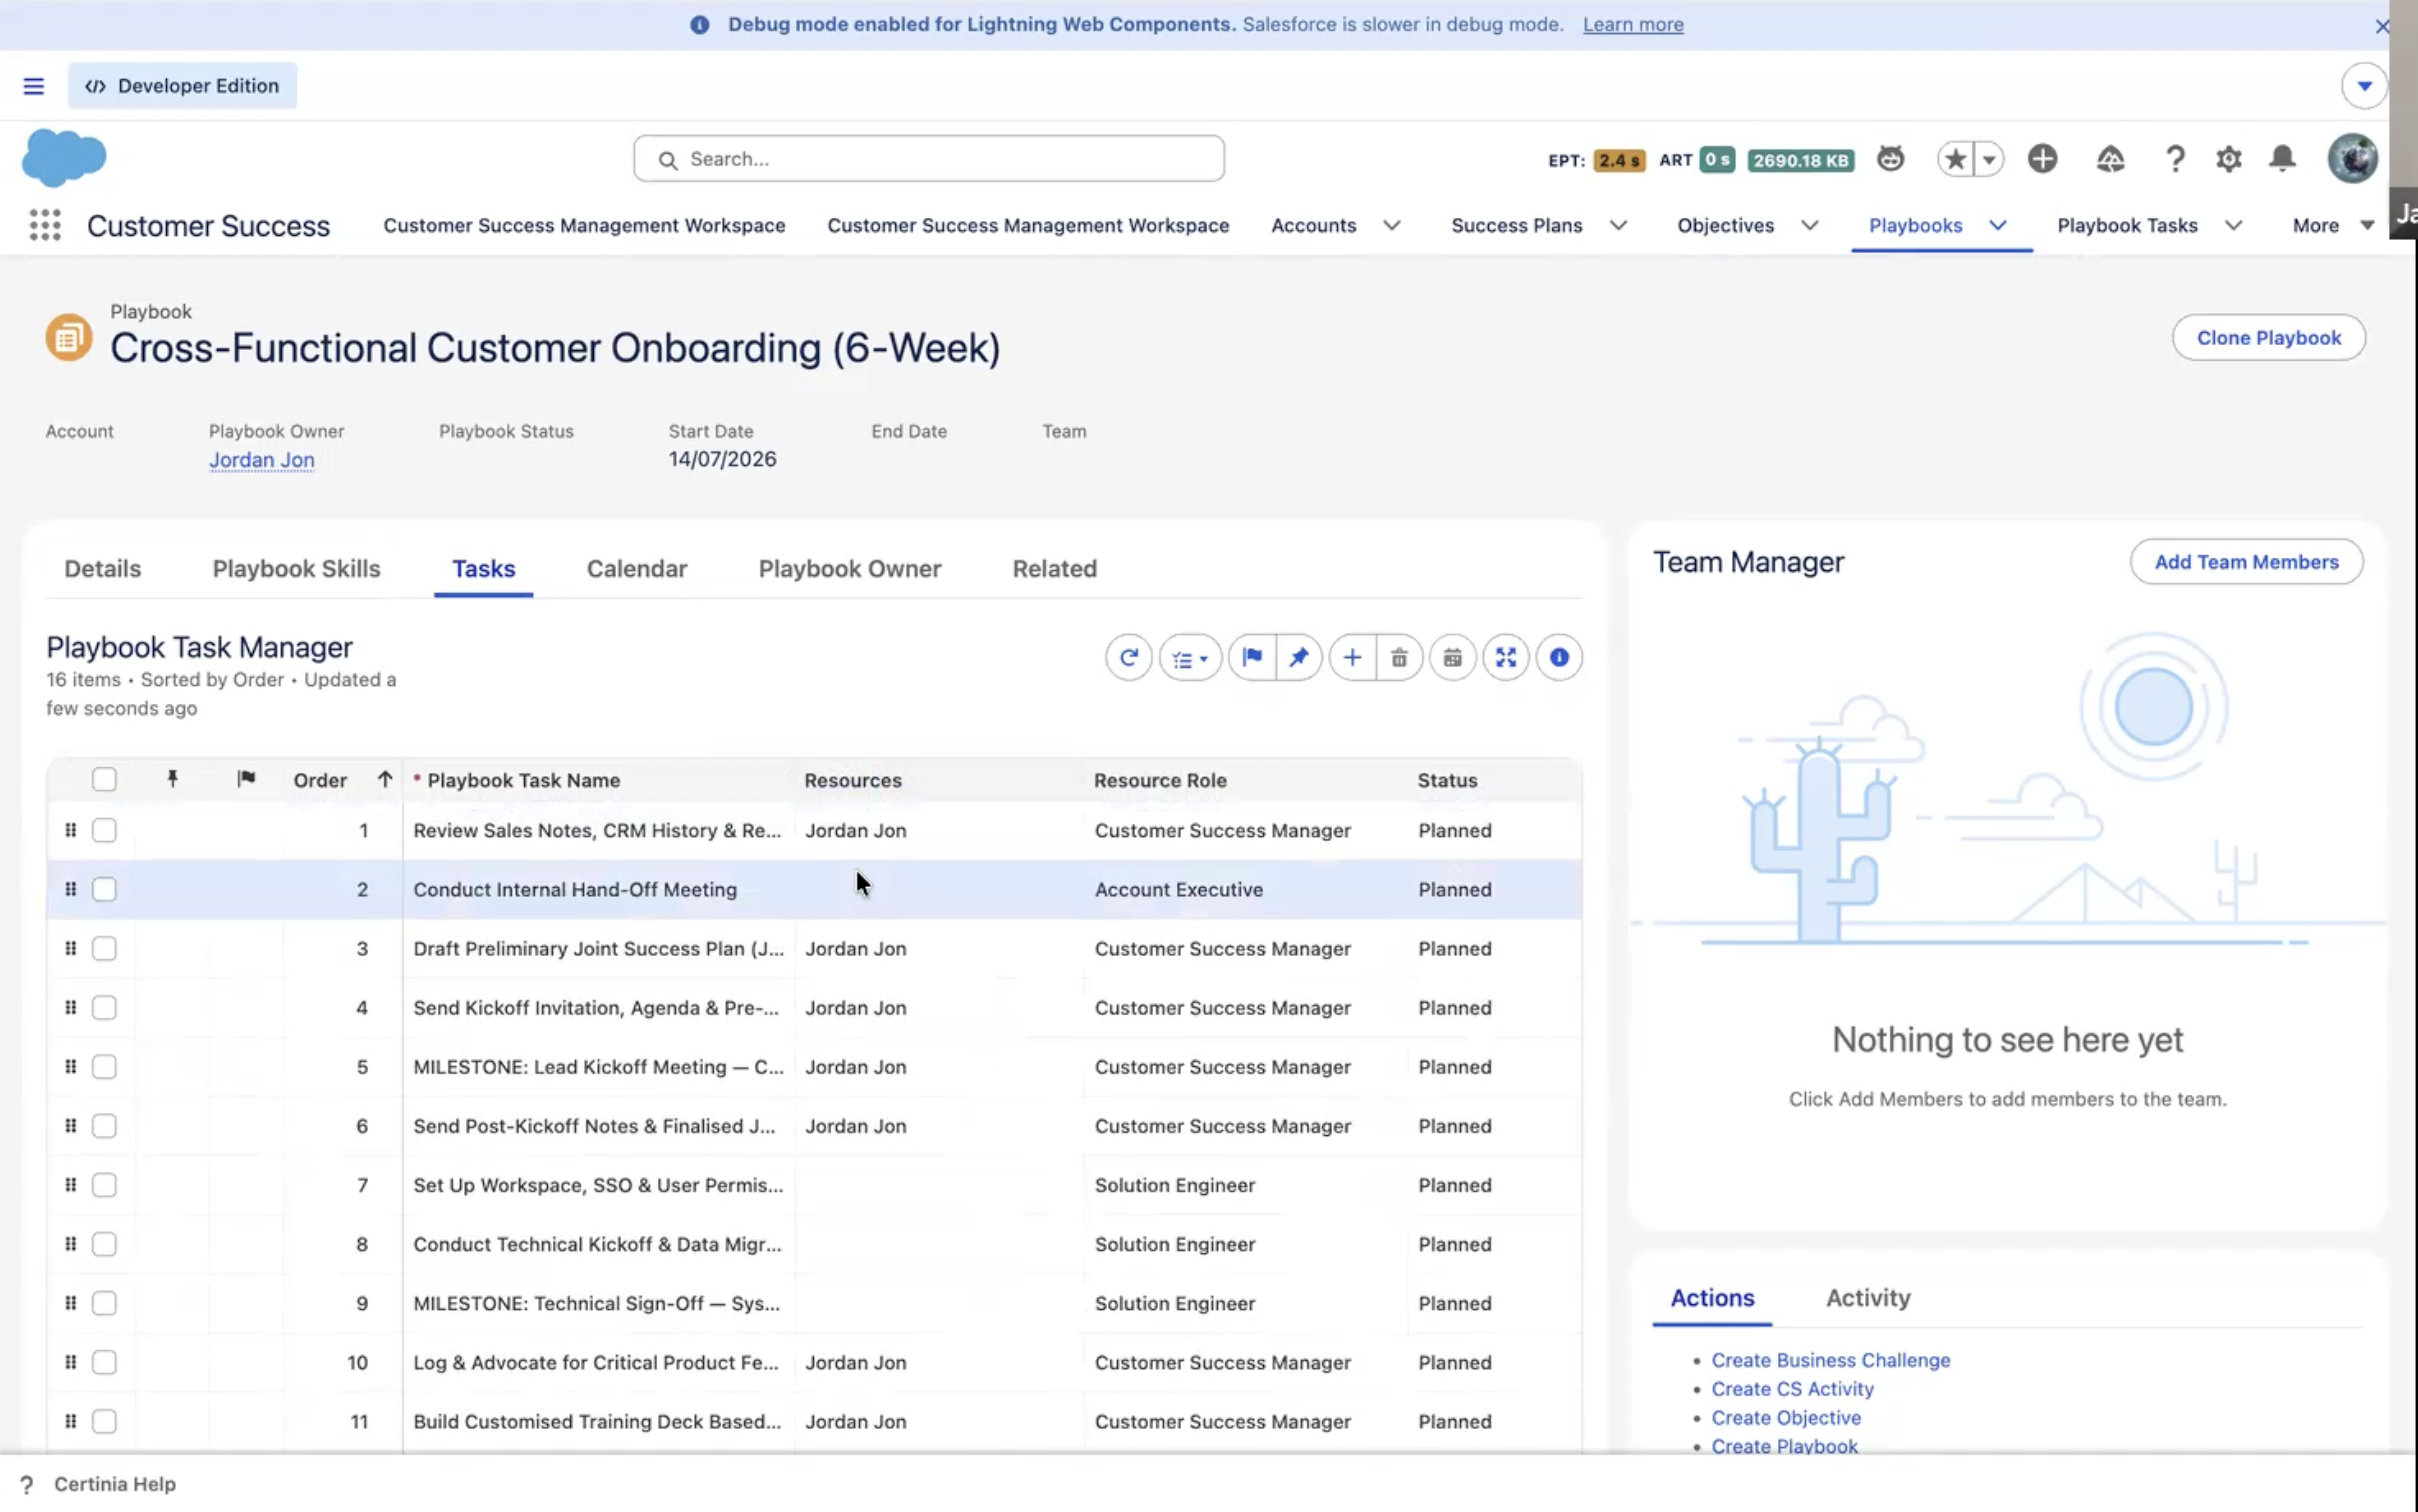The image size is (2418, 1512).
Task: Open Learn more debug mode link
Action: click(1633, 24)
